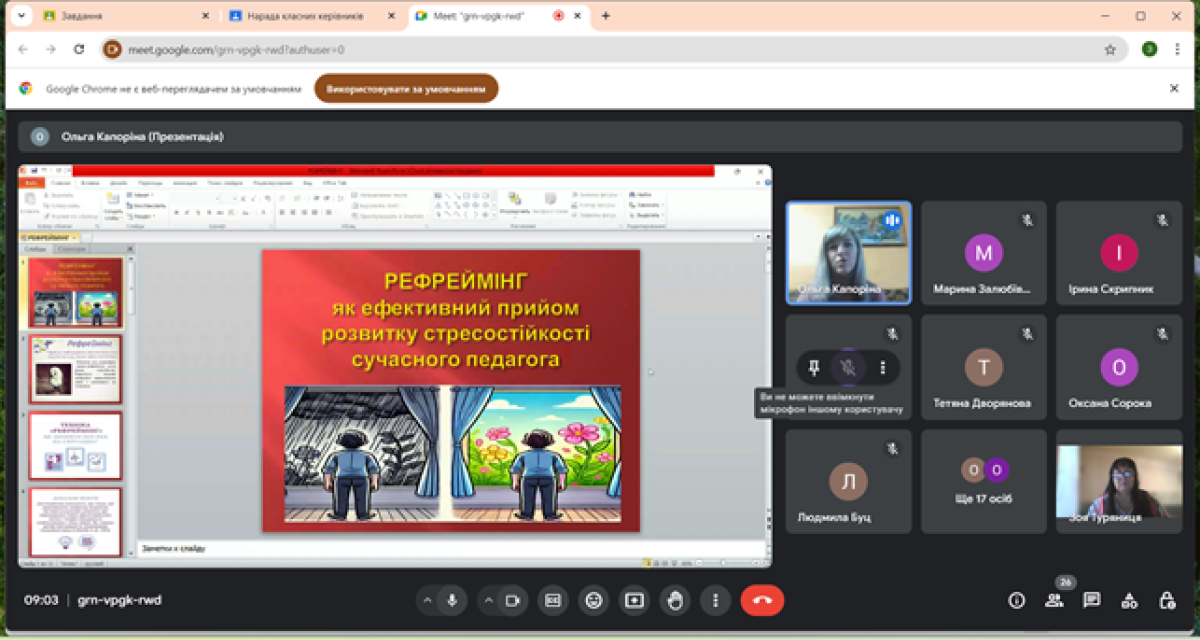Image resolution: width=1200 pixels, height=640 pixels.
Task: Pin the hovered participant tile
Action: click(814, 368)
